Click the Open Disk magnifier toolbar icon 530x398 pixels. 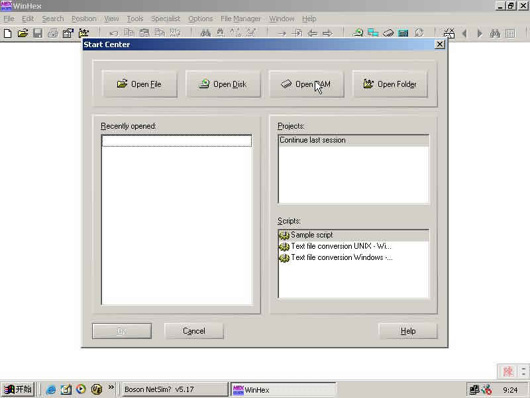tap(358, 33)
